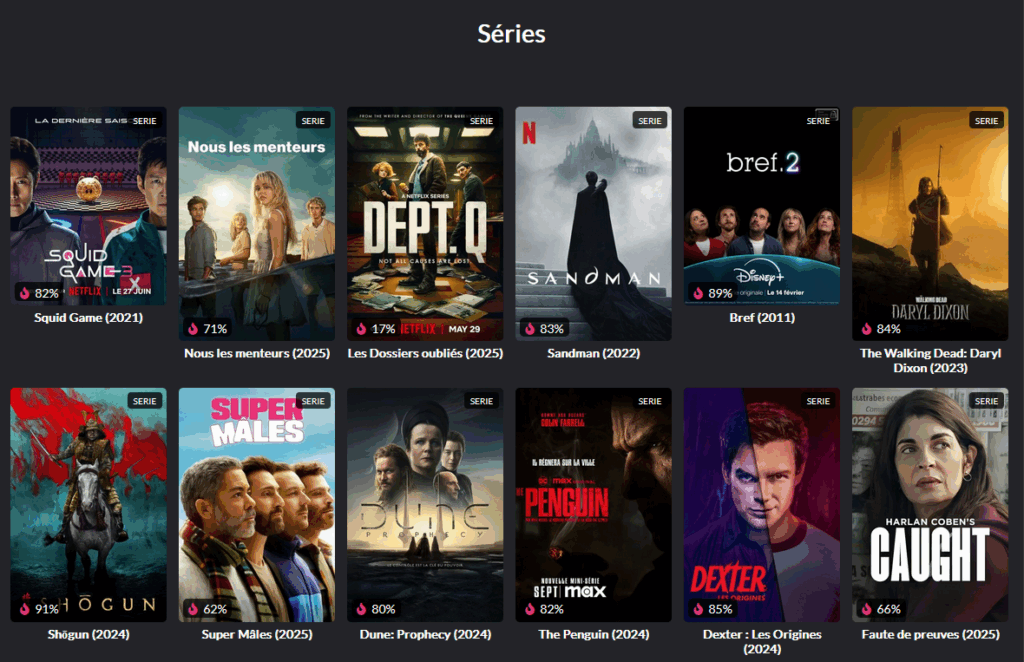Select the bref.2 Disney+ poster
This screenshot has width=1024, height=662.
(x=762, y=206)
